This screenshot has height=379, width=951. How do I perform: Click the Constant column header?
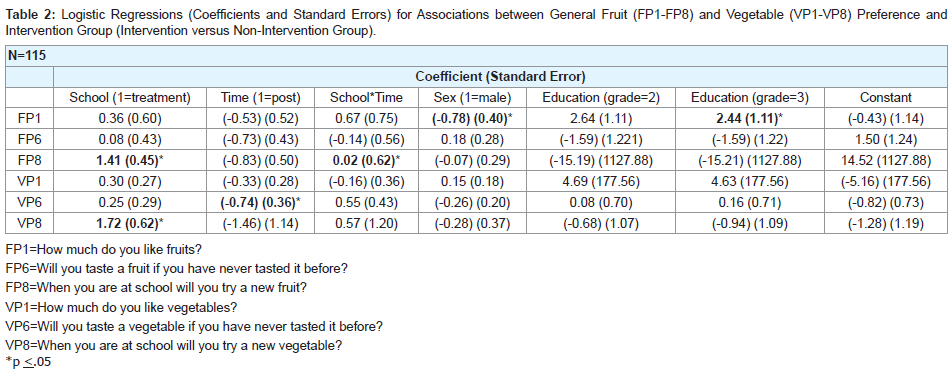pos(885,97)
